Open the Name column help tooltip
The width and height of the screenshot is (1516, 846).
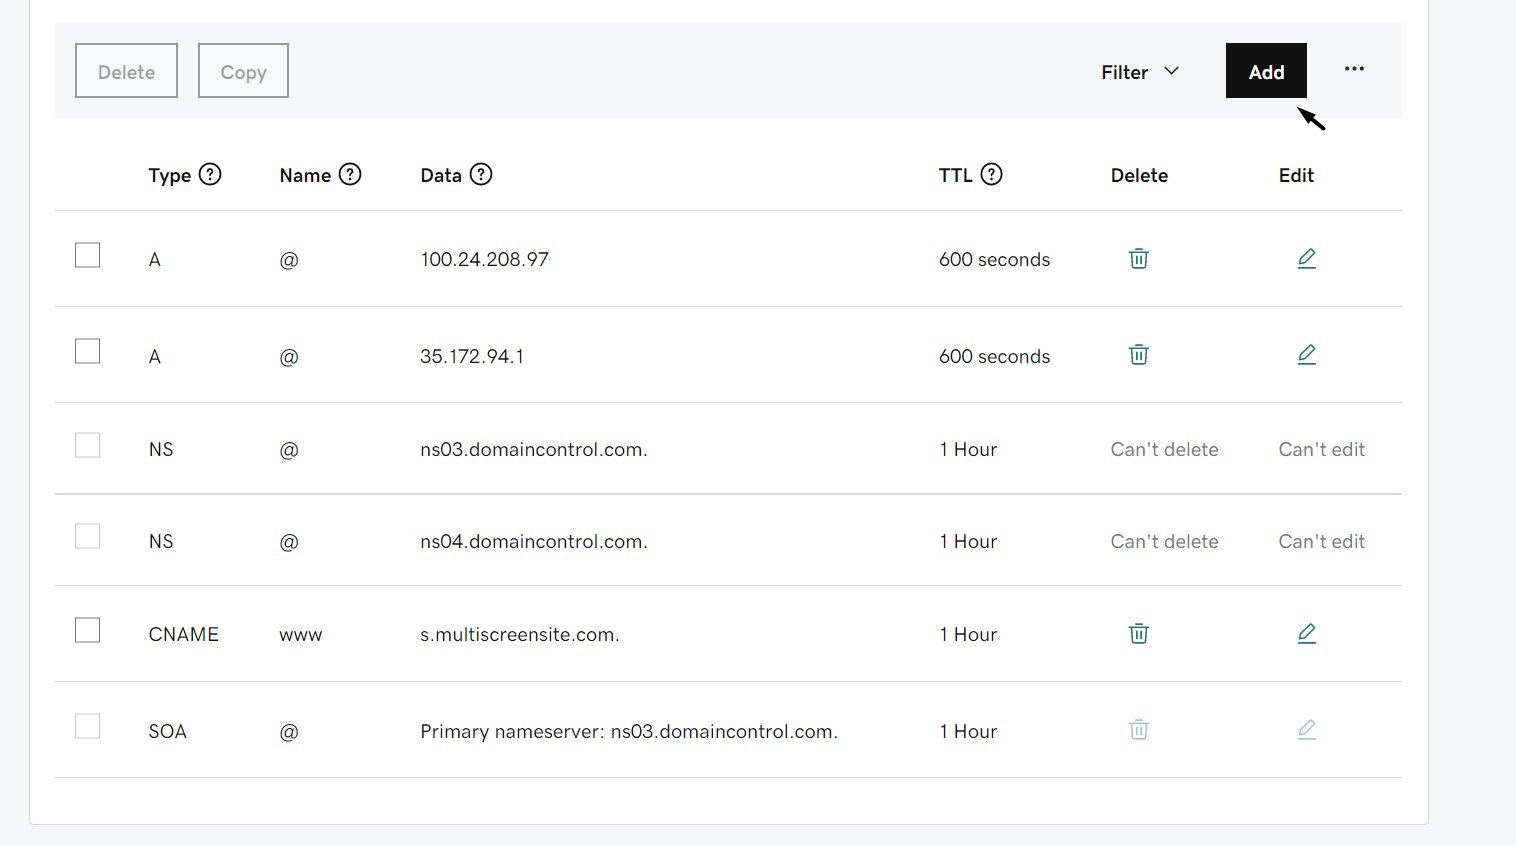pyautogui.click(x=350, y=174)
